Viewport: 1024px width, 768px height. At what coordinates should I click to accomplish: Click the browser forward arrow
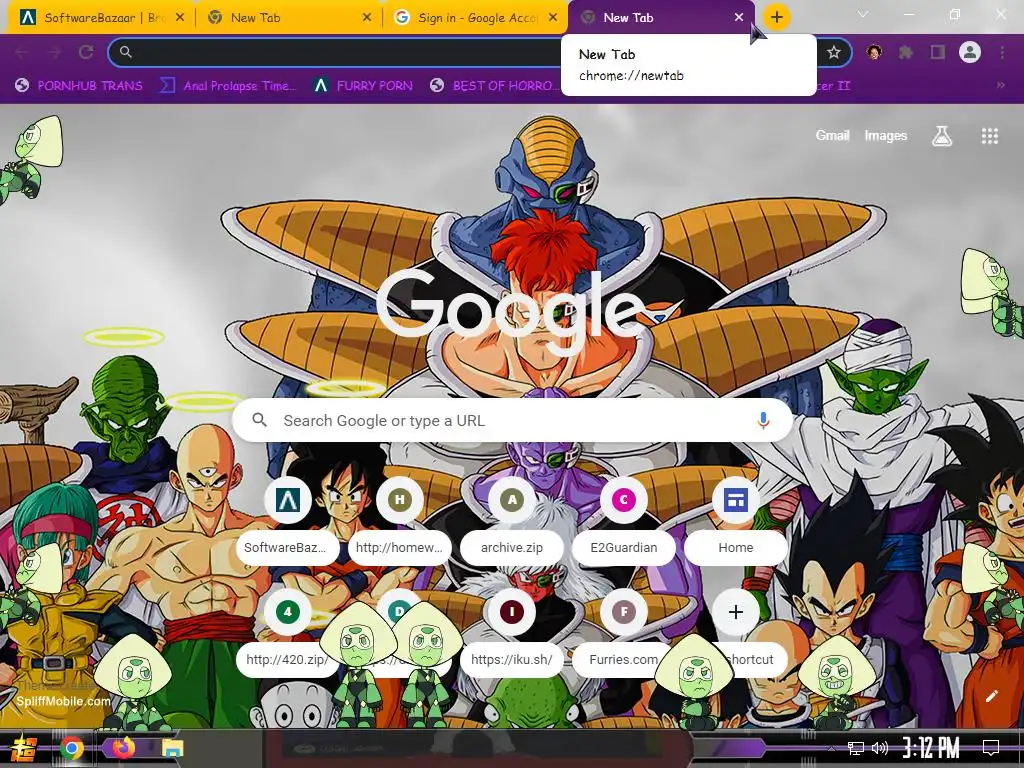coord(54,52)
